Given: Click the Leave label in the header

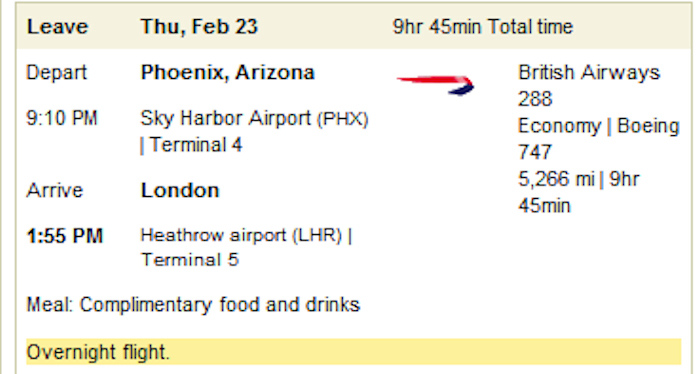Looking at the screenshot, I should pos(57,27).
